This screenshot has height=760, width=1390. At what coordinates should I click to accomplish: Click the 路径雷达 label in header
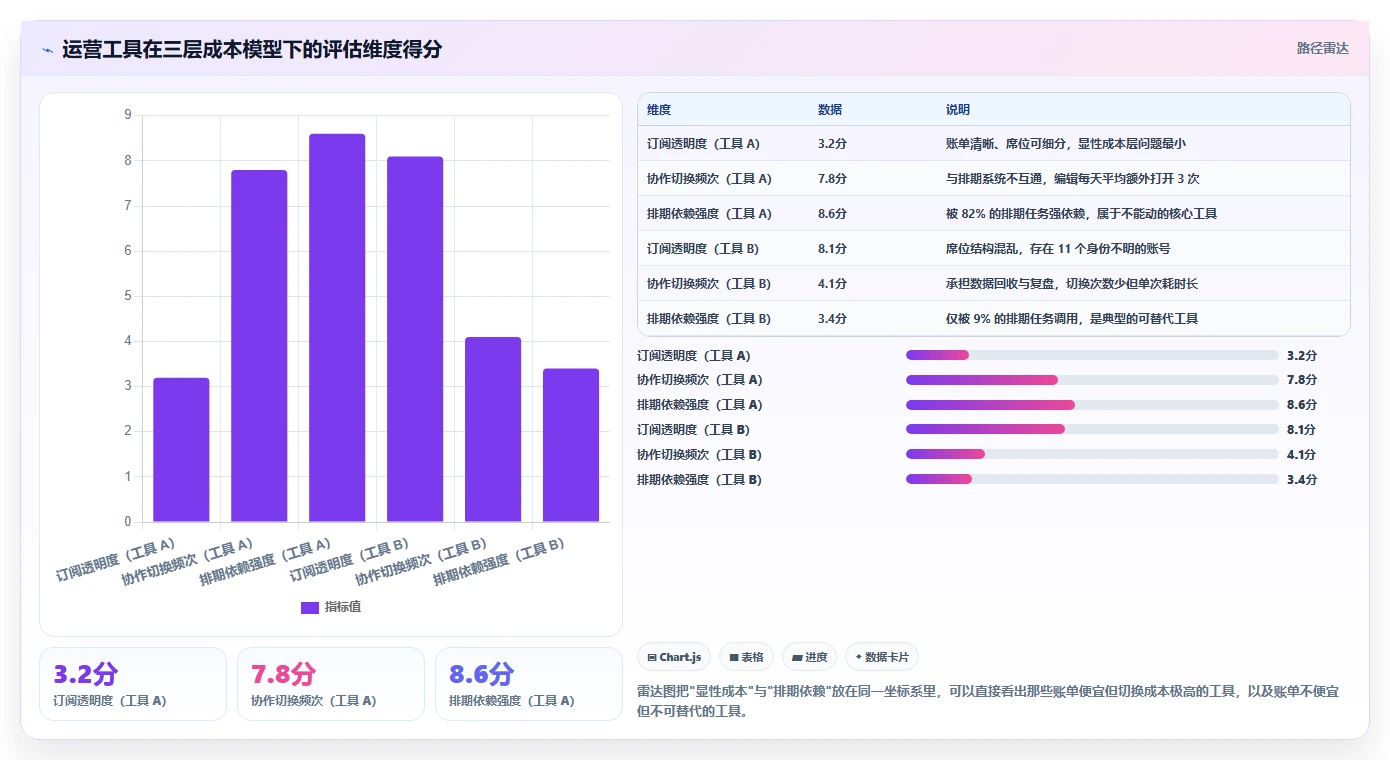point(1323,48)
